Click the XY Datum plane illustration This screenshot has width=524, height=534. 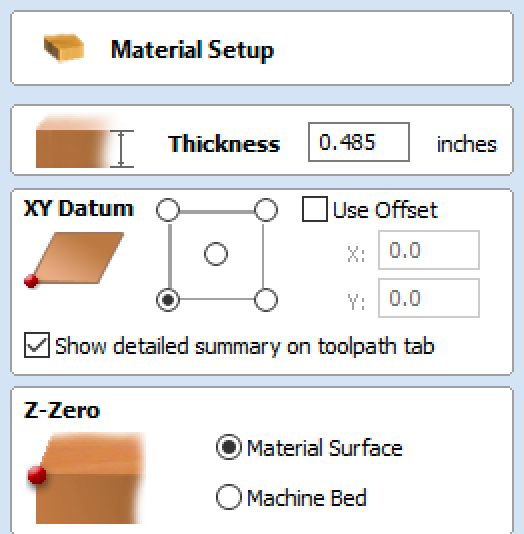(x=74, y=260)
